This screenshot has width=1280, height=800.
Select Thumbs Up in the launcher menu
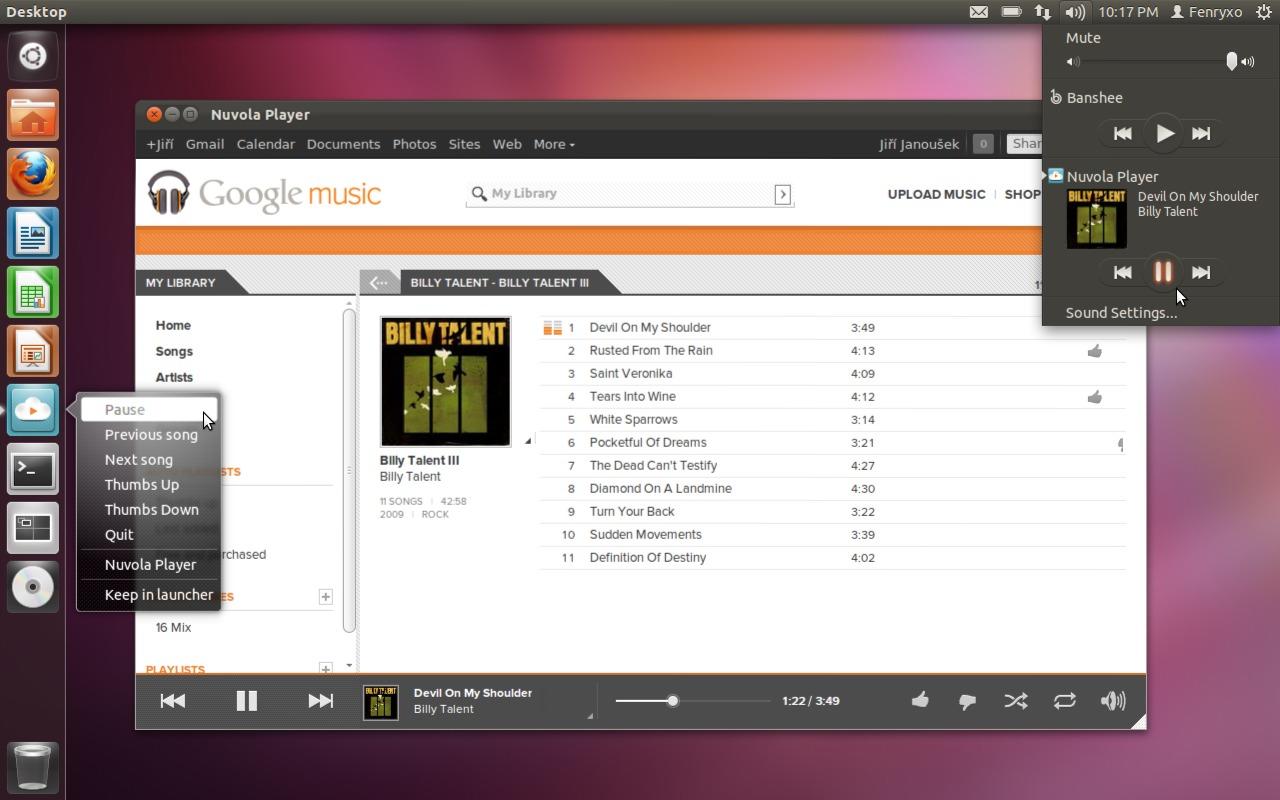point(142,485)
